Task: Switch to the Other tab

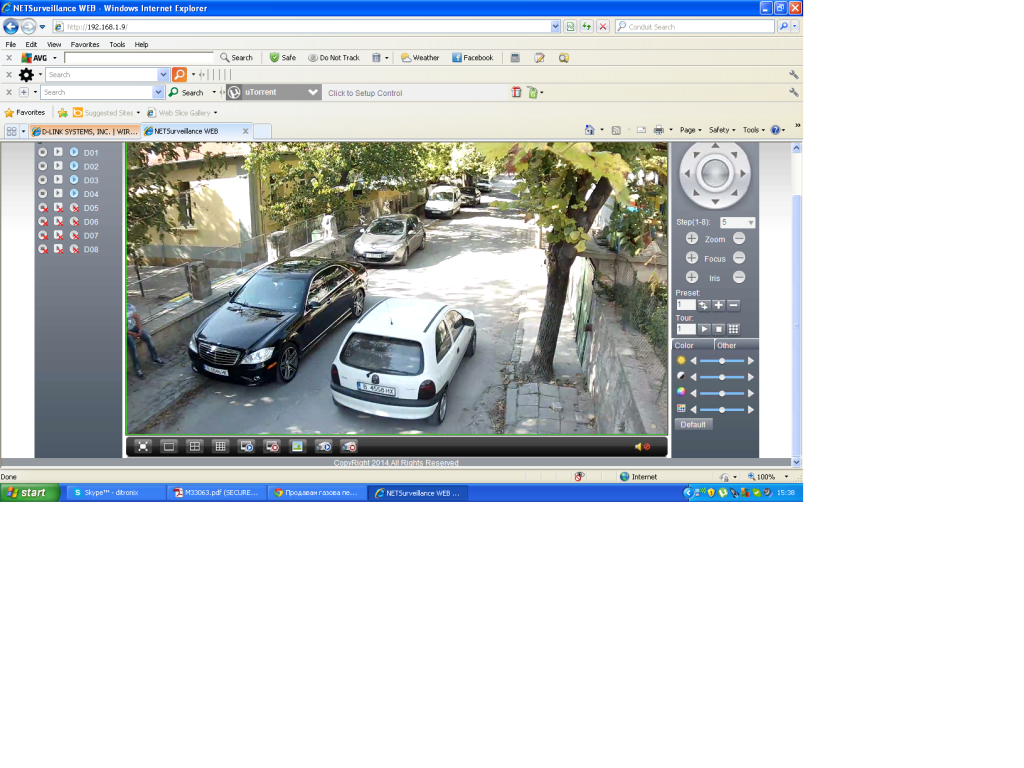Action: pos(737,345)
